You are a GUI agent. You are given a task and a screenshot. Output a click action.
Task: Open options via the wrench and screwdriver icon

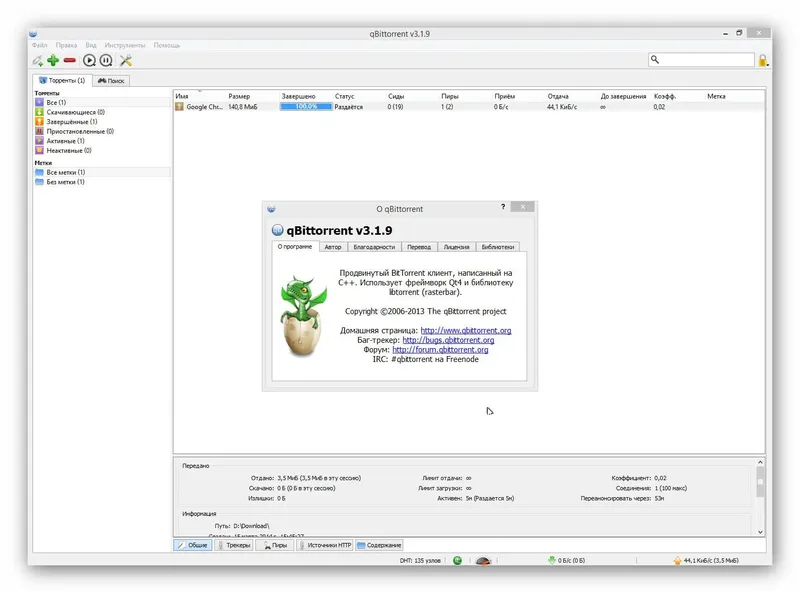pyautogui.click(x=126, y=60)
